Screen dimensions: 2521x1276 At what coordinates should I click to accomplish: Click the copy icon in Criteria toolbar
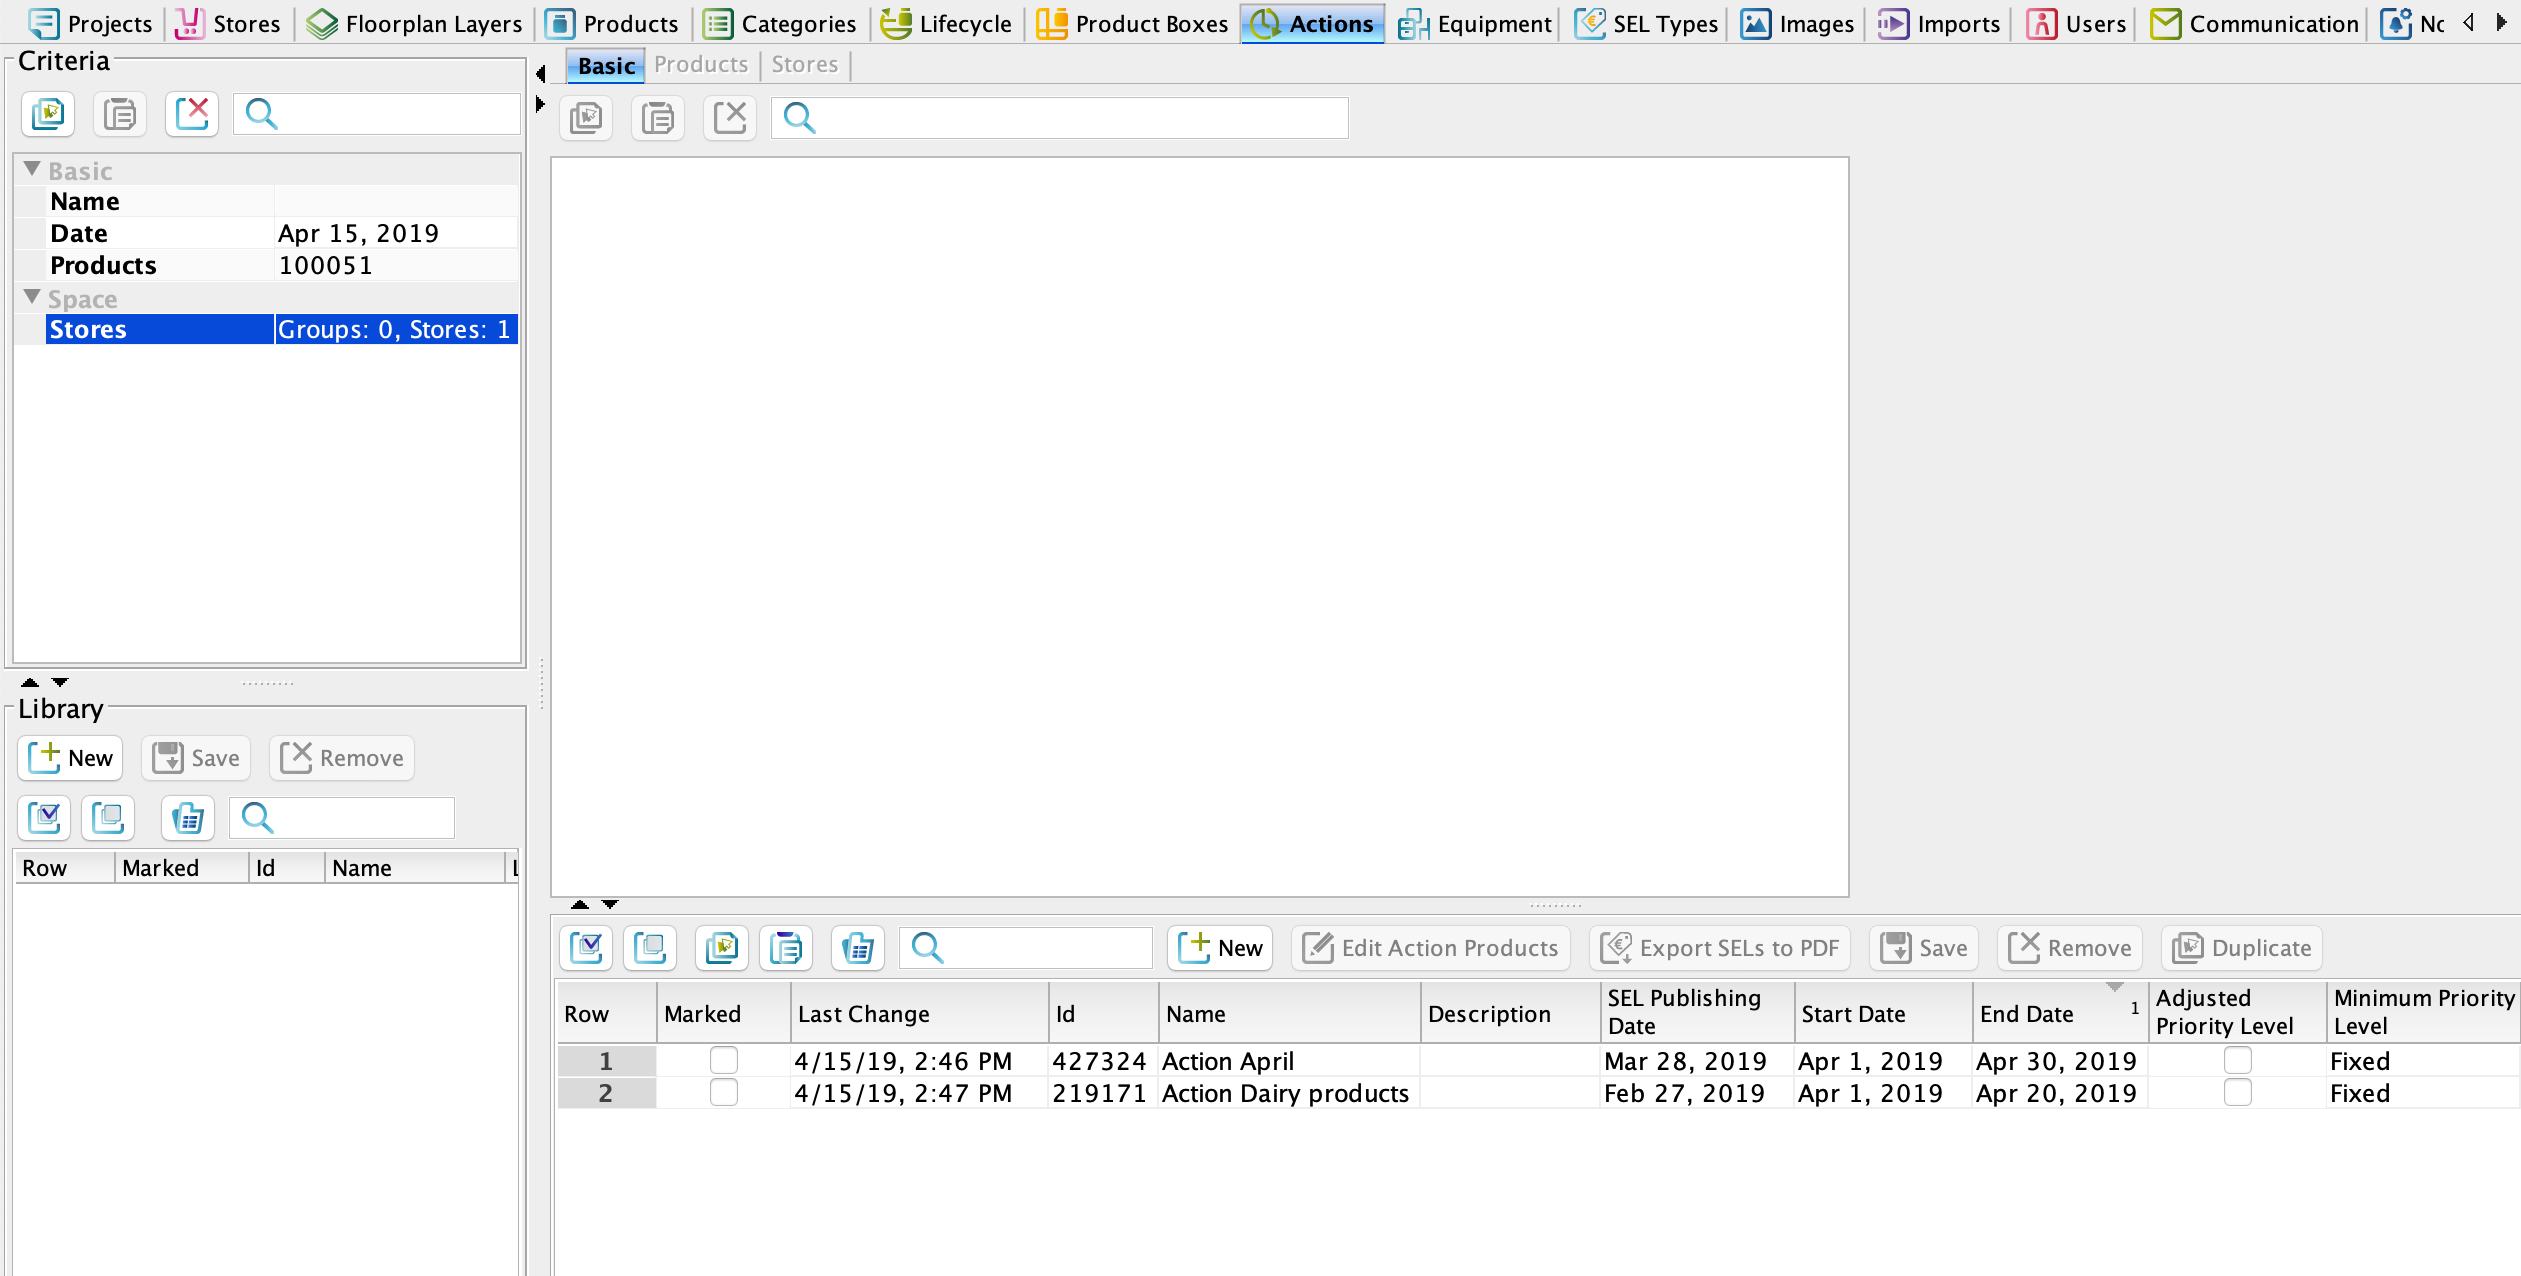[x=48, y=114]
